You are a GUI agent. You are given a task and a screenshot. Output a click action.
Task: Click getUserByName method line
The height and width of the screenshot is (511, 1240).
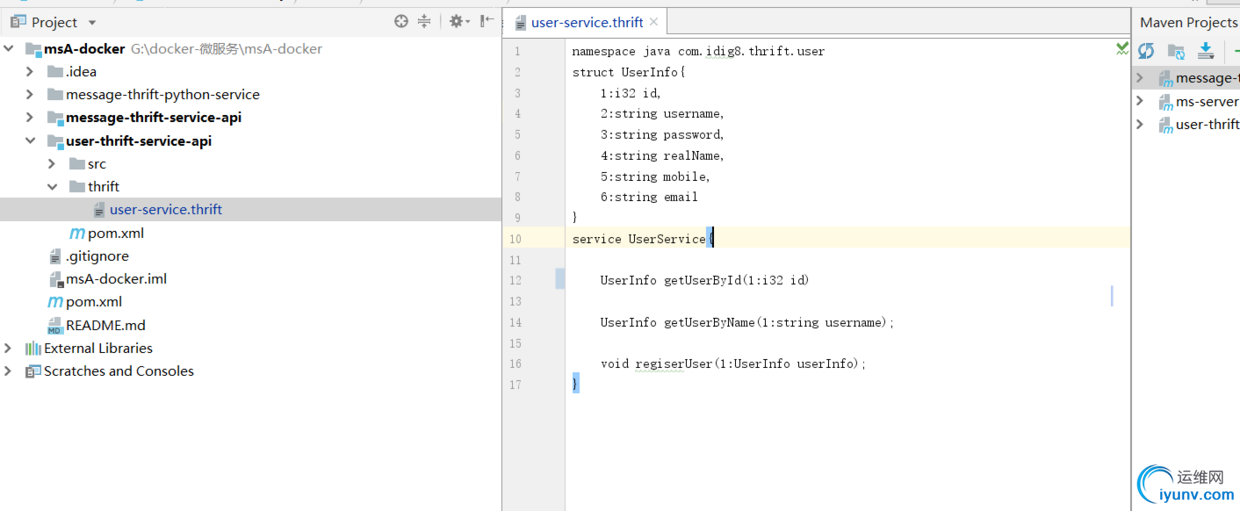click(747, 322)
